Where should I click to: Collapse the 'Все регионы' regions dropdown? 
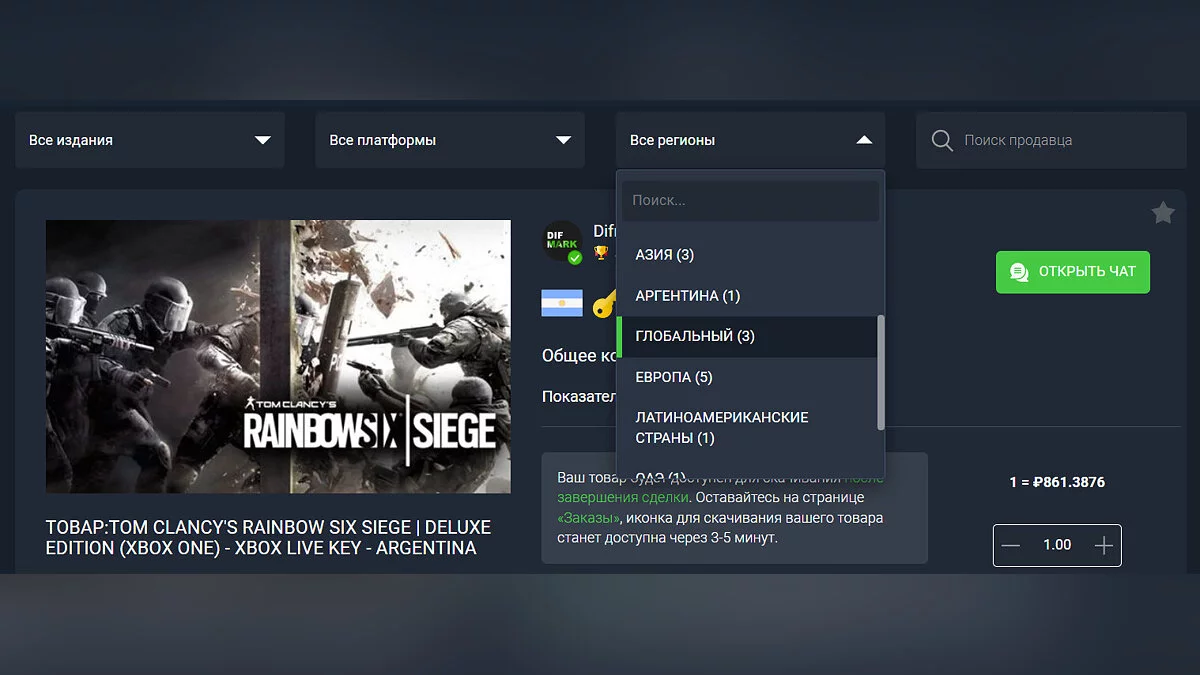[750, 140]
